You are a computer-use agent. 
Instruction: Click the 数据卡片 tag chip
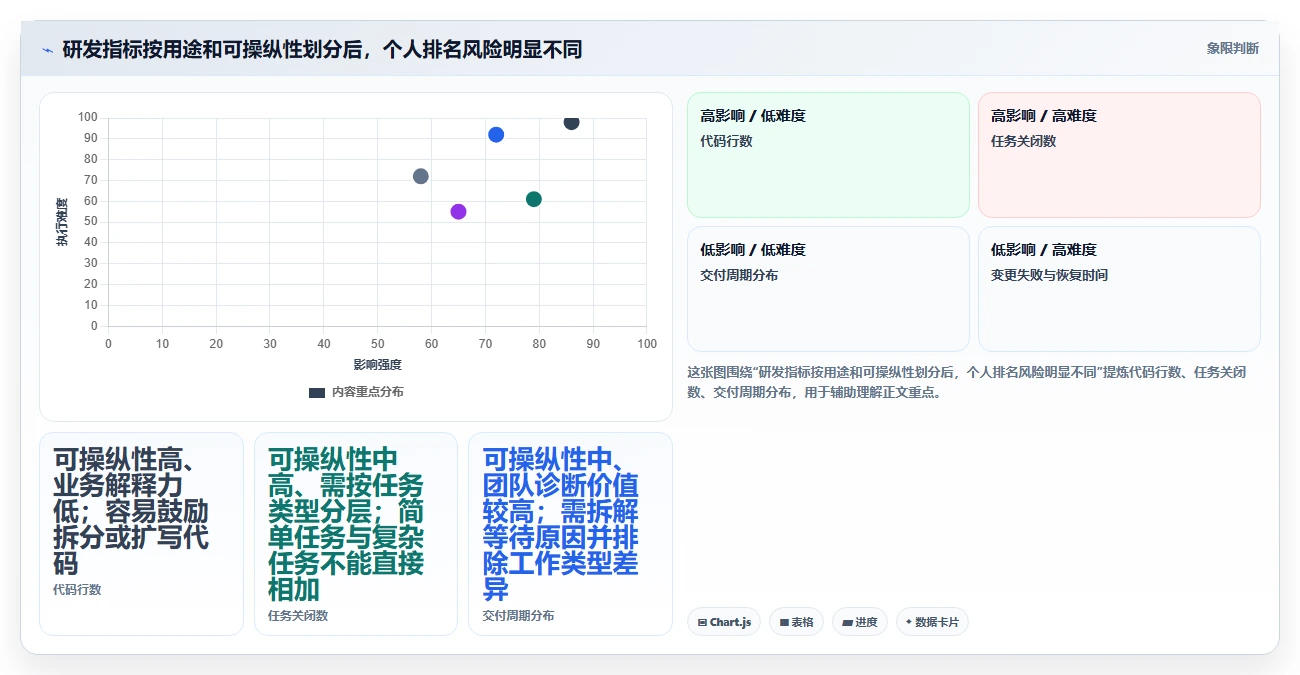(932, 622)
